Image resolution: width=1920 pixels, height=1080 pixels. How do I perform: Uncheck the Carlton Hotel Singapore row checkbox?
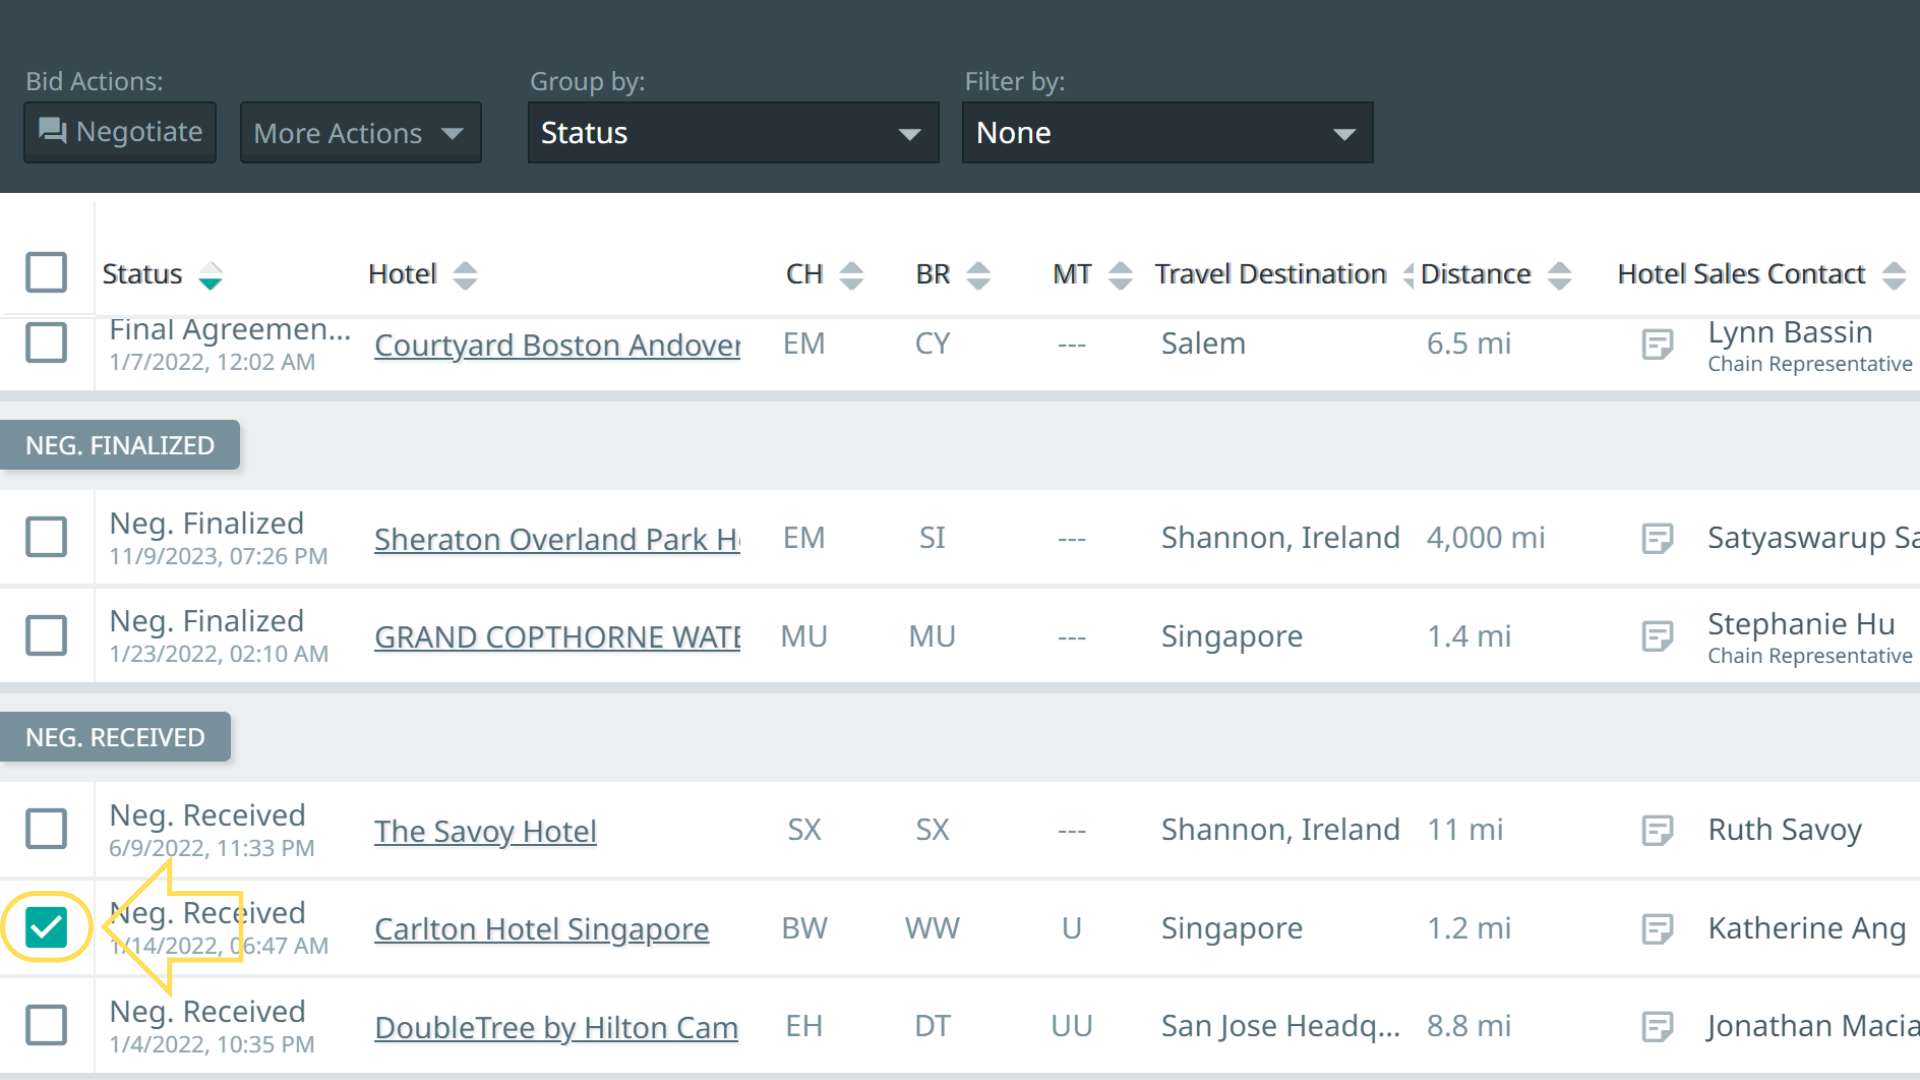[46, 928]
